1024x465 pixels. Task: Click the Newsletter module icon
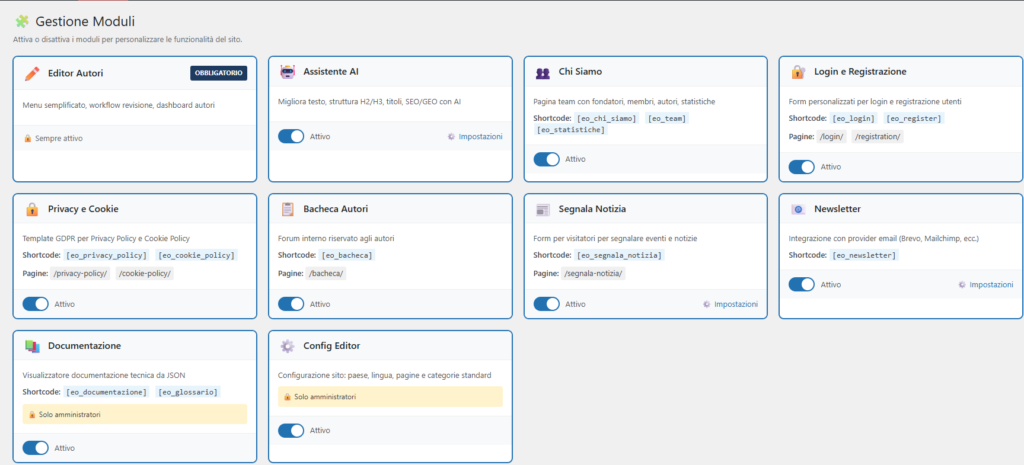point(798,210)
